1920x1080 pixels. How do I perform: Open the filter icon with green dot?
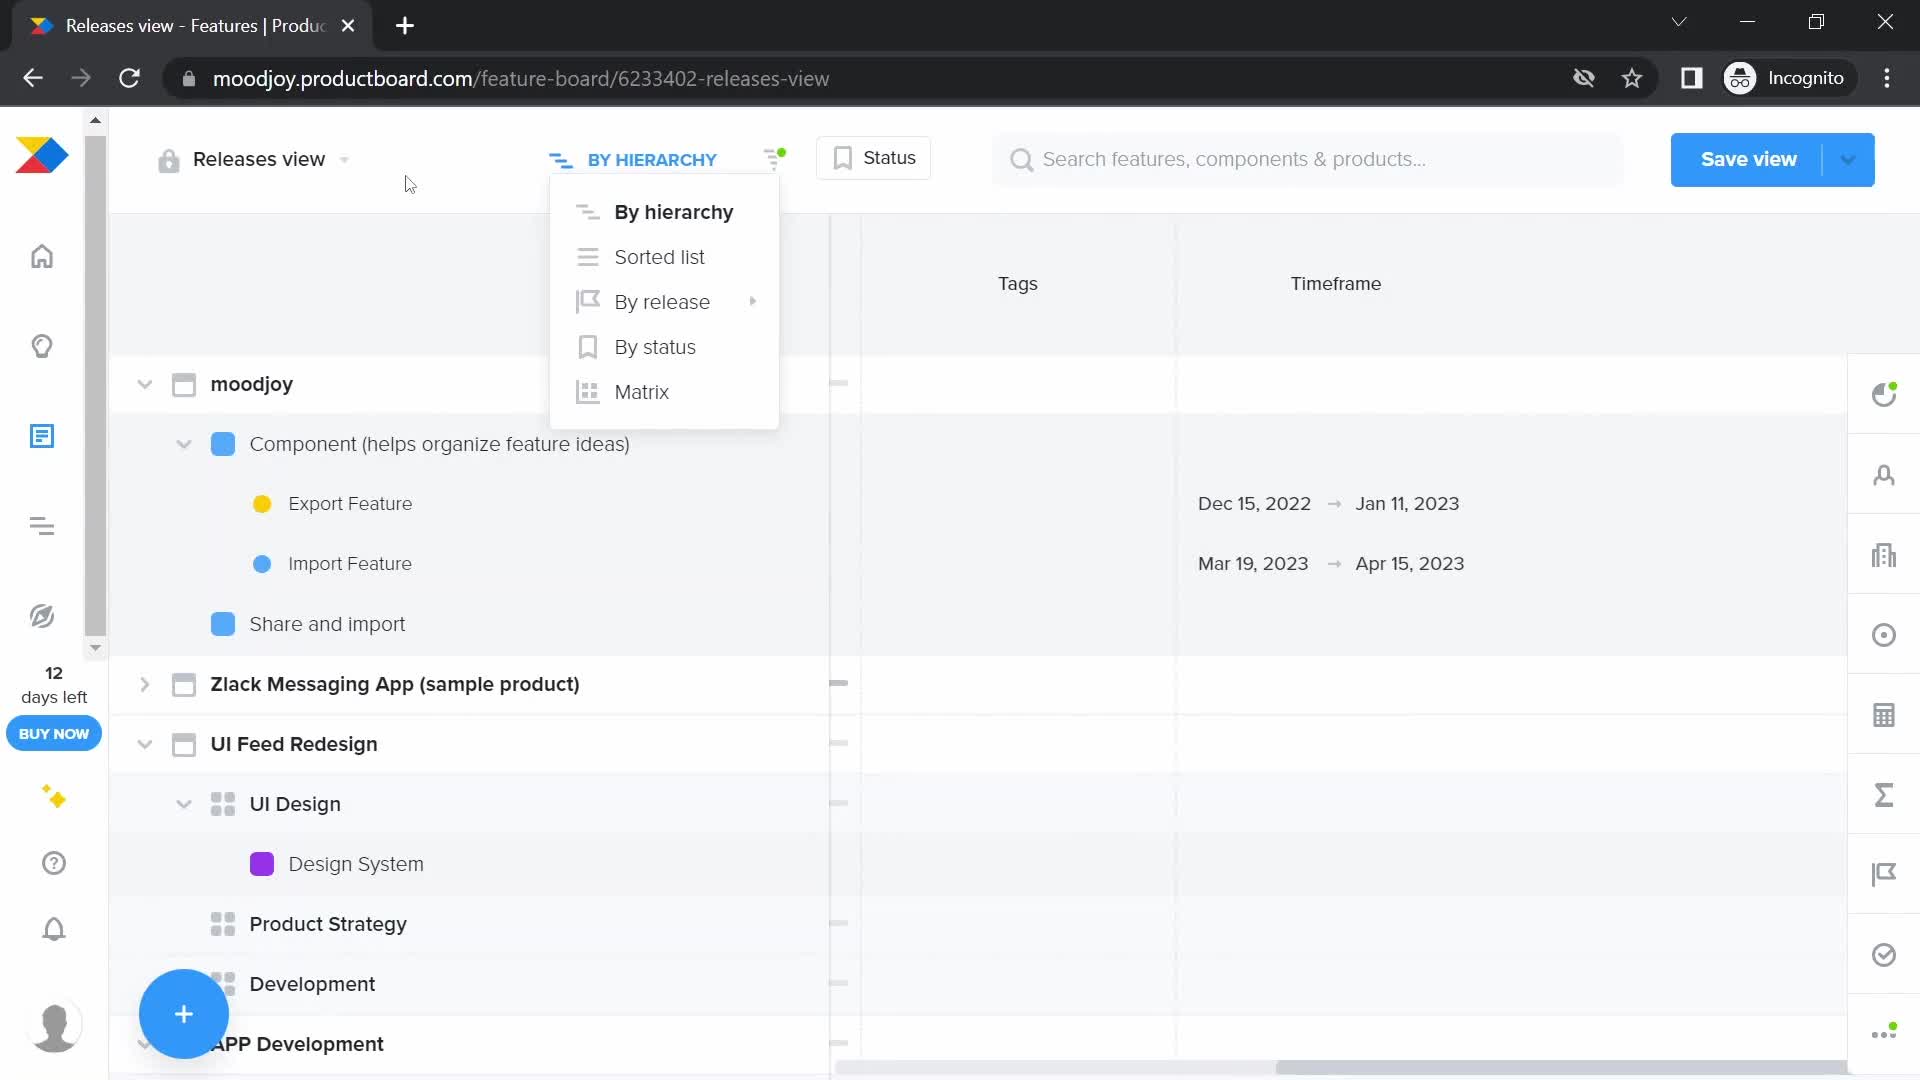point(774,158)
